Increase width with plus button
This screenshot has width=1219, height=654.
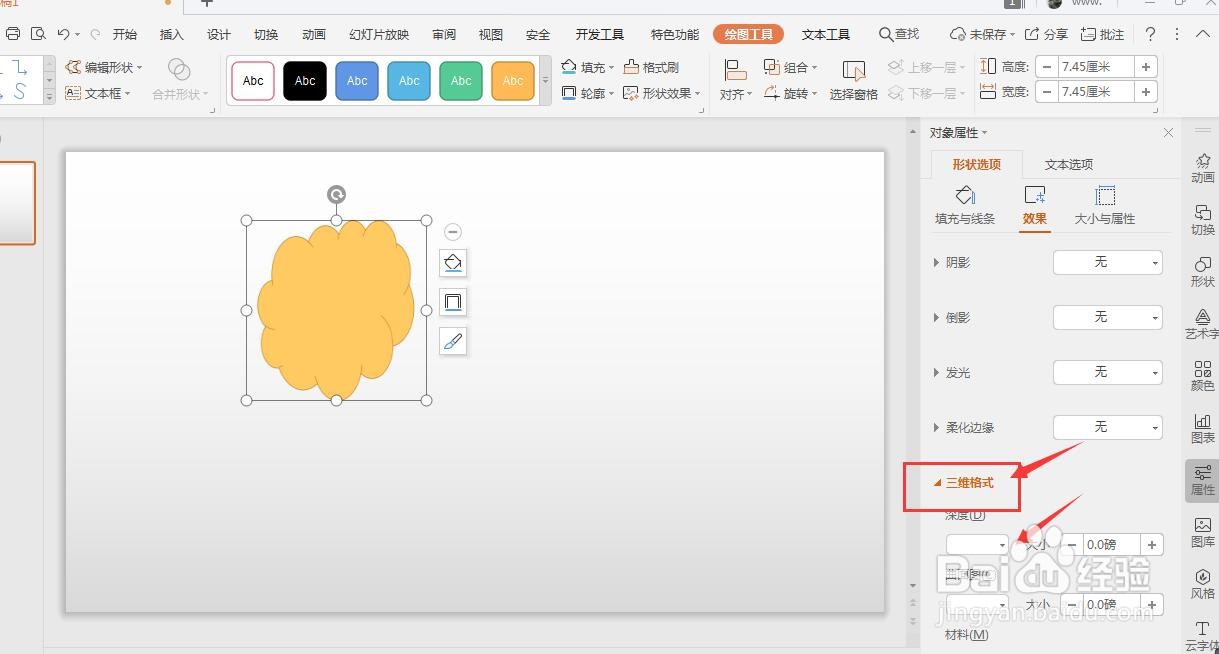click(x=1146, y=91)
